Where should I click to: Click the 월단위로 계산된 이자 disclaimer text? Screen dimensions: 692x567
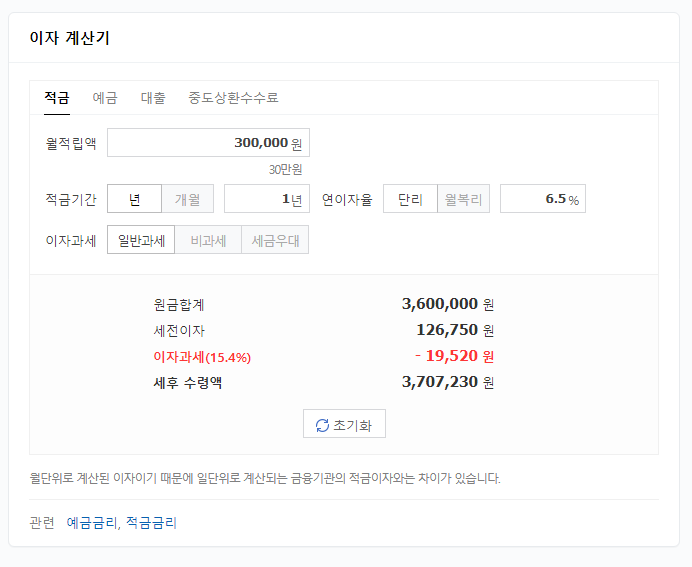coord(265,478)
